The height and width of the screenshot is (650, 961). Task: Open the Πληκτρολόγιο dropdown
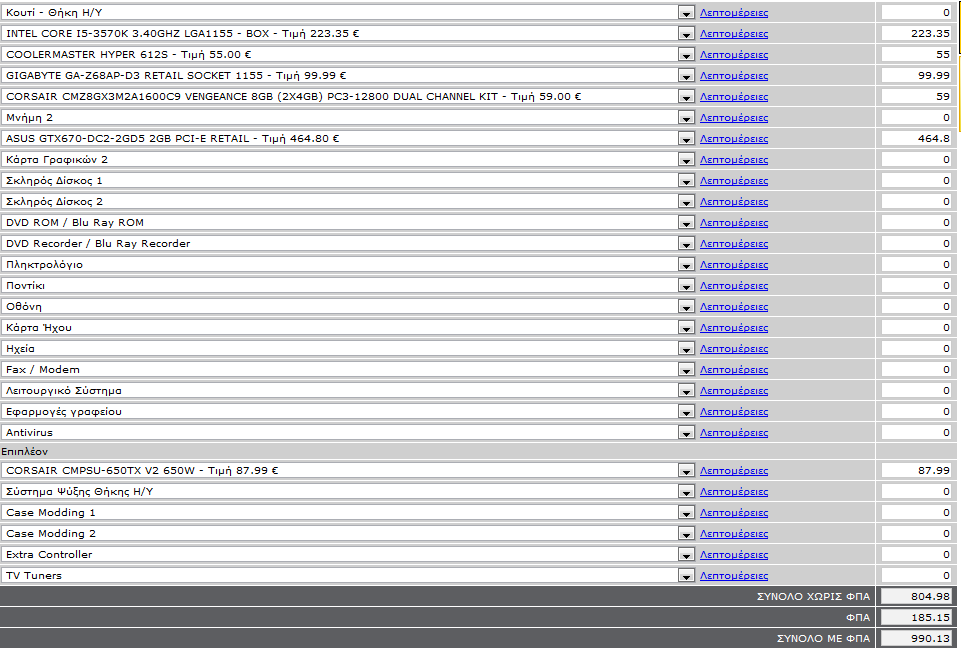[348, 265]
